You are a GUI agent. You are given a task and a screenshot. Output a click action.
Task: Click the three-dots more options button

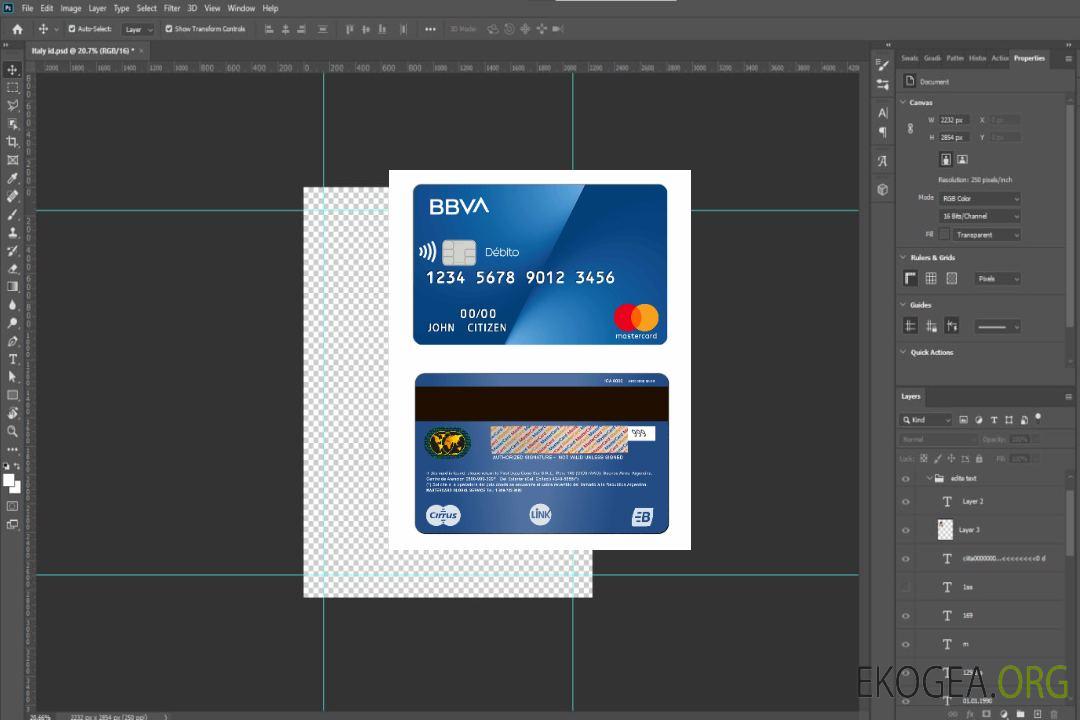point(430,29)
